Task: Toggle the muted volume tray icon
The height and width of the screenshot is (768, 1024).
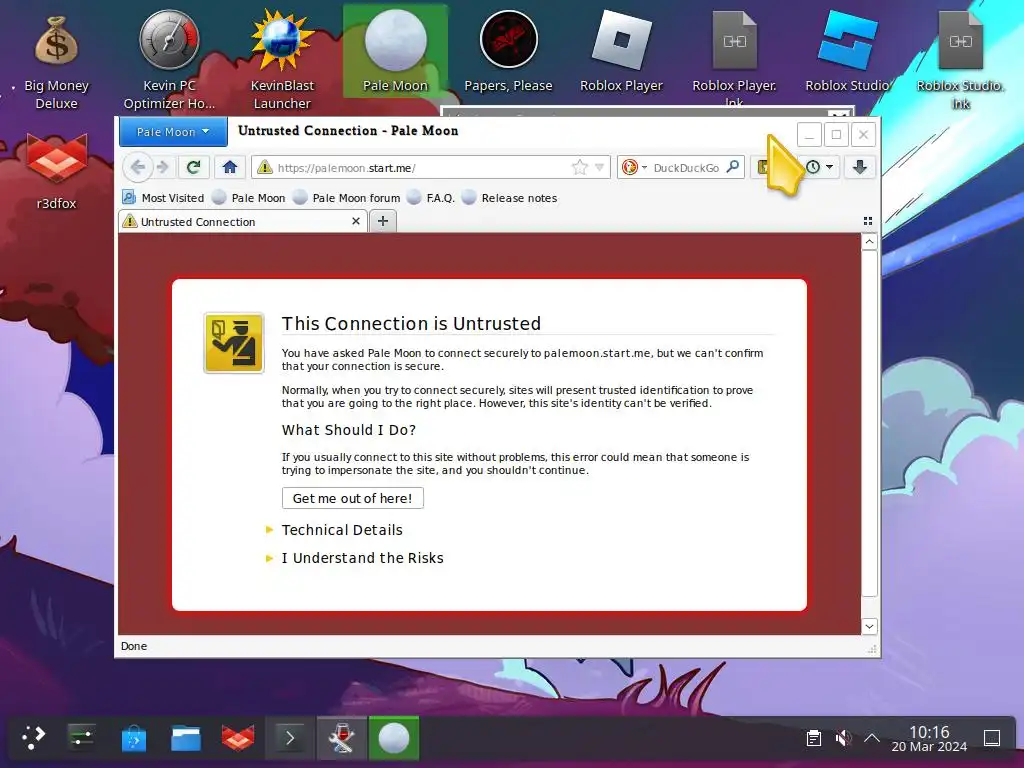Action: click(x=843, y=738)
